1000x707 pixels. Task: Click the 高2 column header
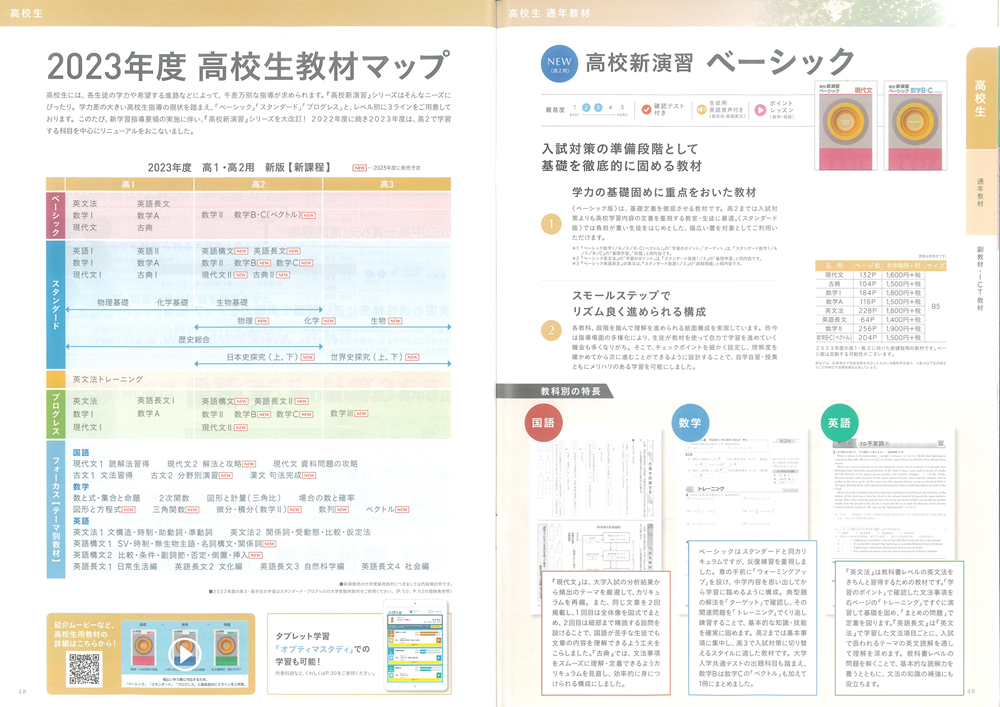(258, 184)
